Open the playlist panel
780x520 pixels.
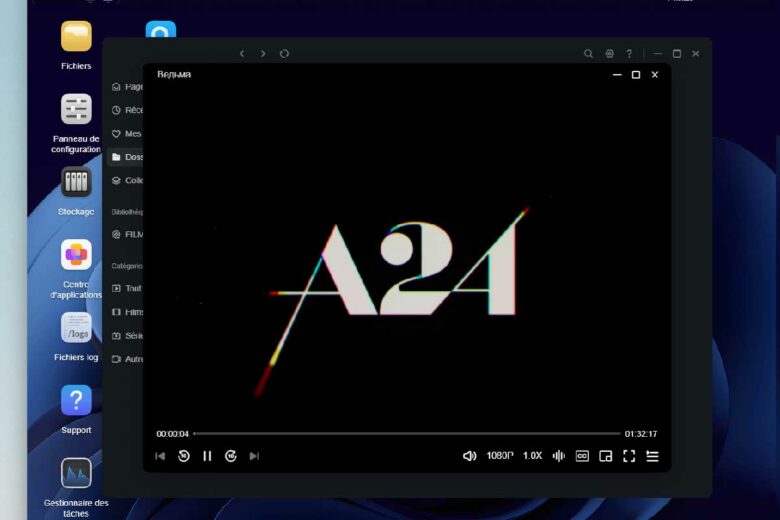point(652,456)
